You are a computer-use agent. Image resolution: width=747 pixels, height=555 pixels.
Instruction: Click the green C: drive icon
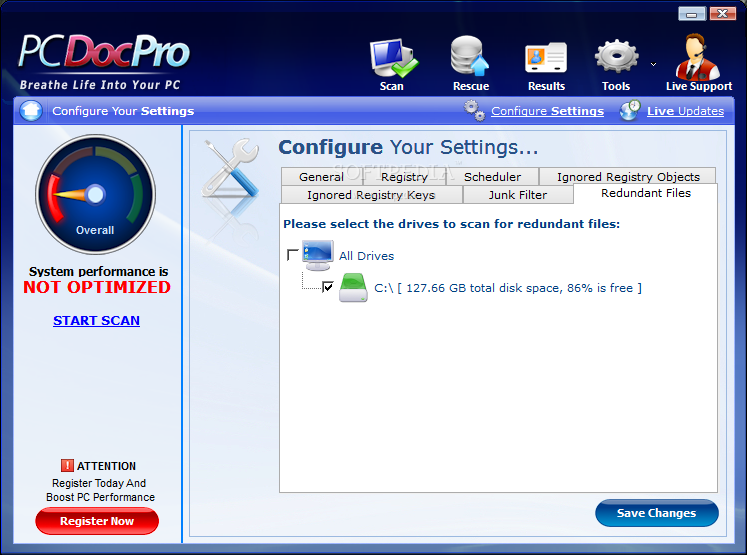(353, 287)
